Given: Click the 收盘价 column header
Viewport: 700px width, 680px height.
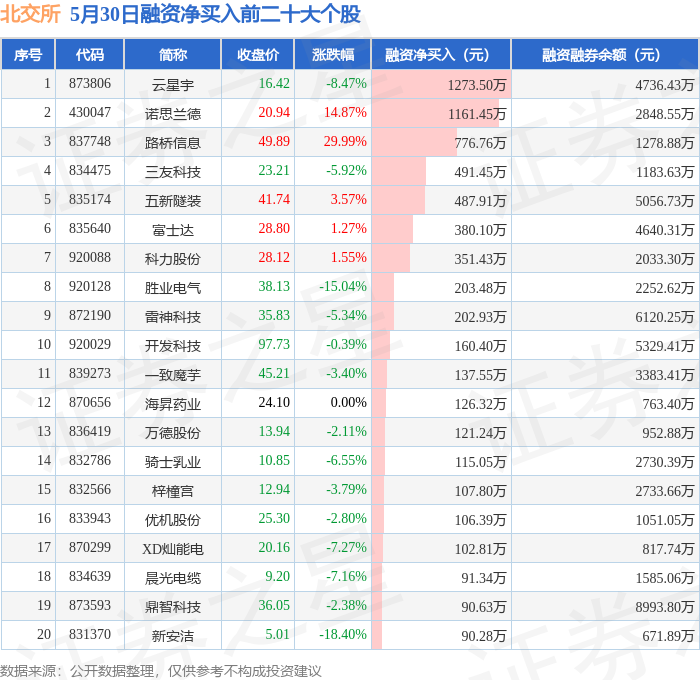Looking at the screenshot, I should click(x=258, y=54).
